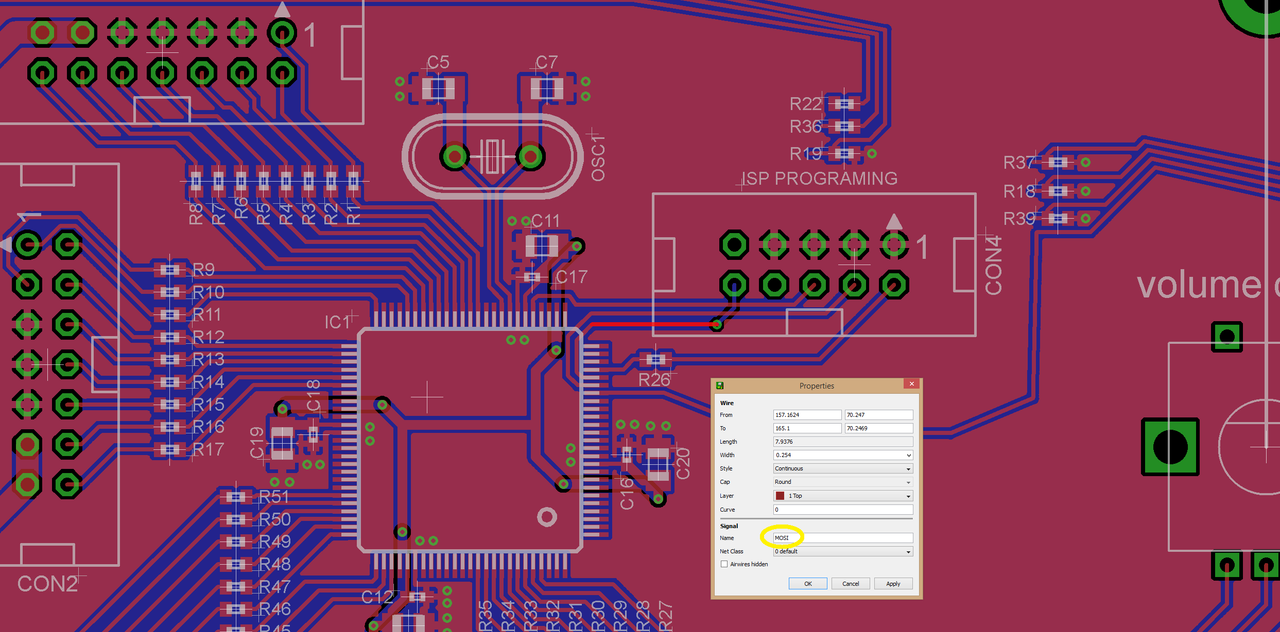Open the Width dropdown
Image resolution: width=1280 pixels, height=632 pixels.
[x=843, y=455]
